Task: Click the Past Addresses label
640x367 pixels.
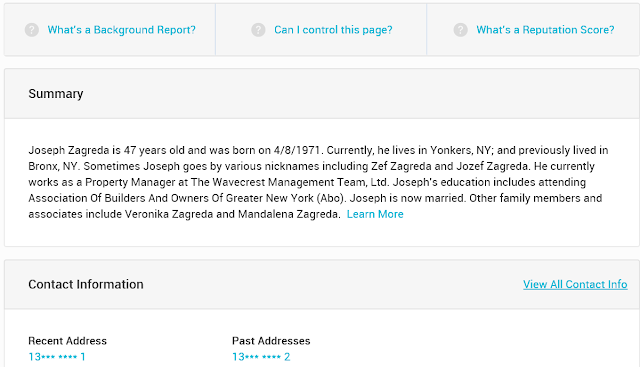Action: [x=271, y=341]
